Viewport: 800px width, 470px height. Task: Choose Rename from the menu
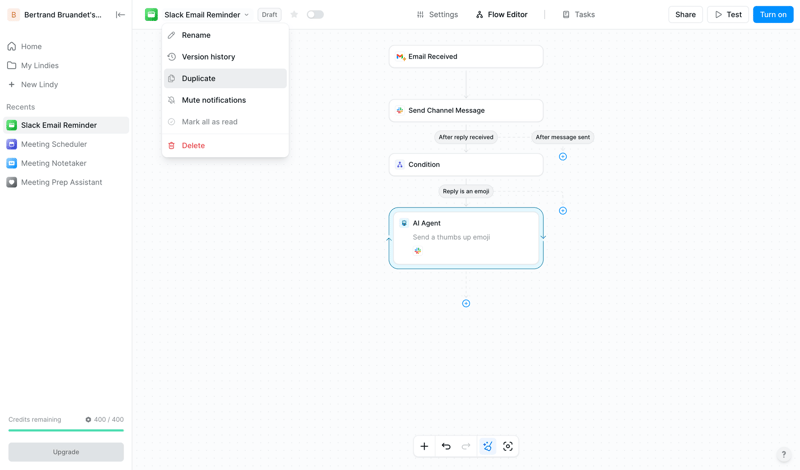tap(225, 35)
